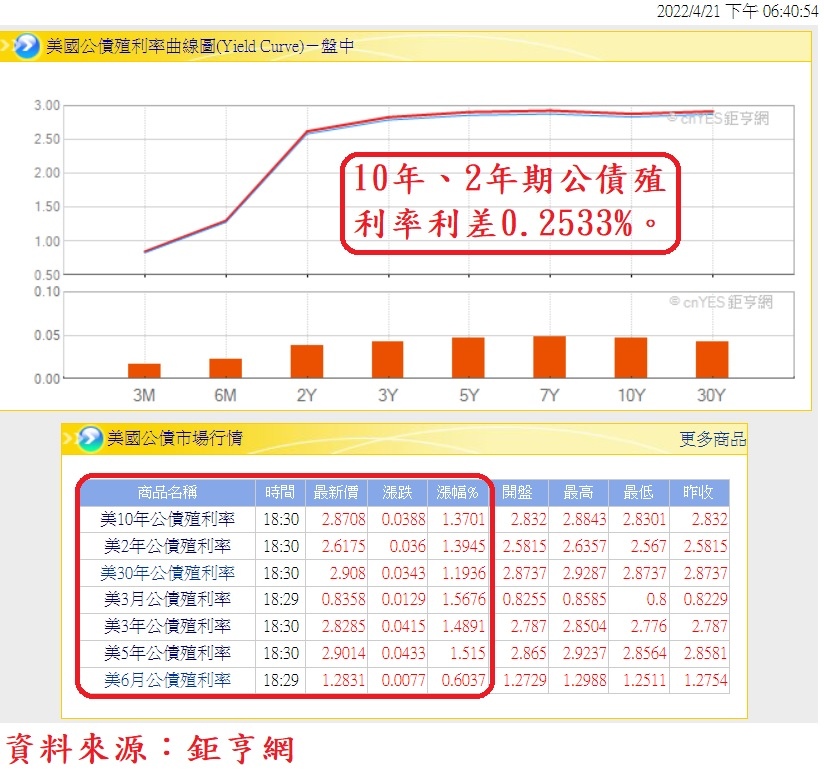Click the 漲幅% column header
824x772 pixels.
pos(457,492)
